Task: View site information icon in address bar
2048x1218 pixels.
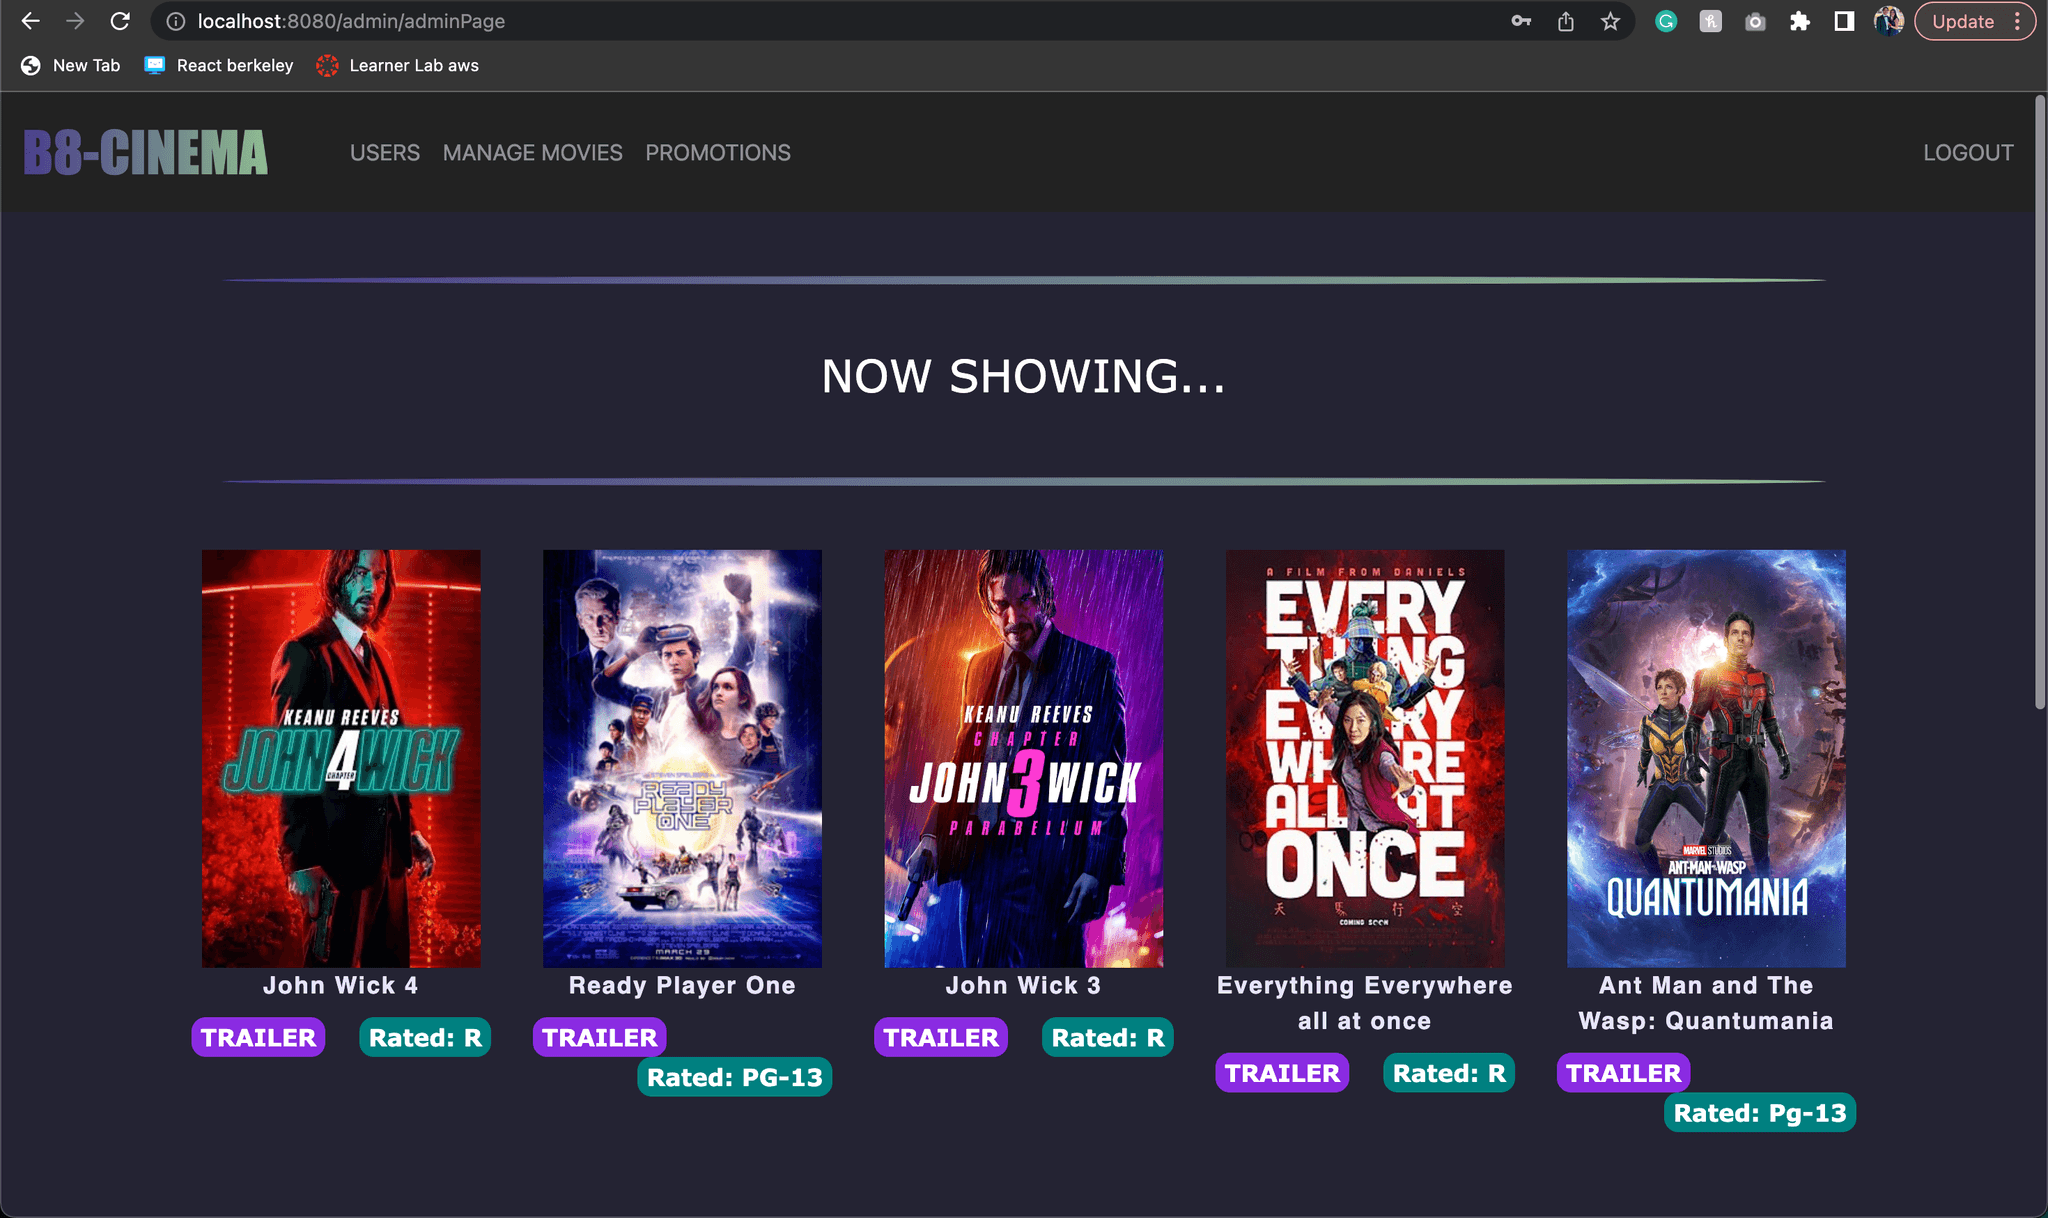Action: [176, 21]
